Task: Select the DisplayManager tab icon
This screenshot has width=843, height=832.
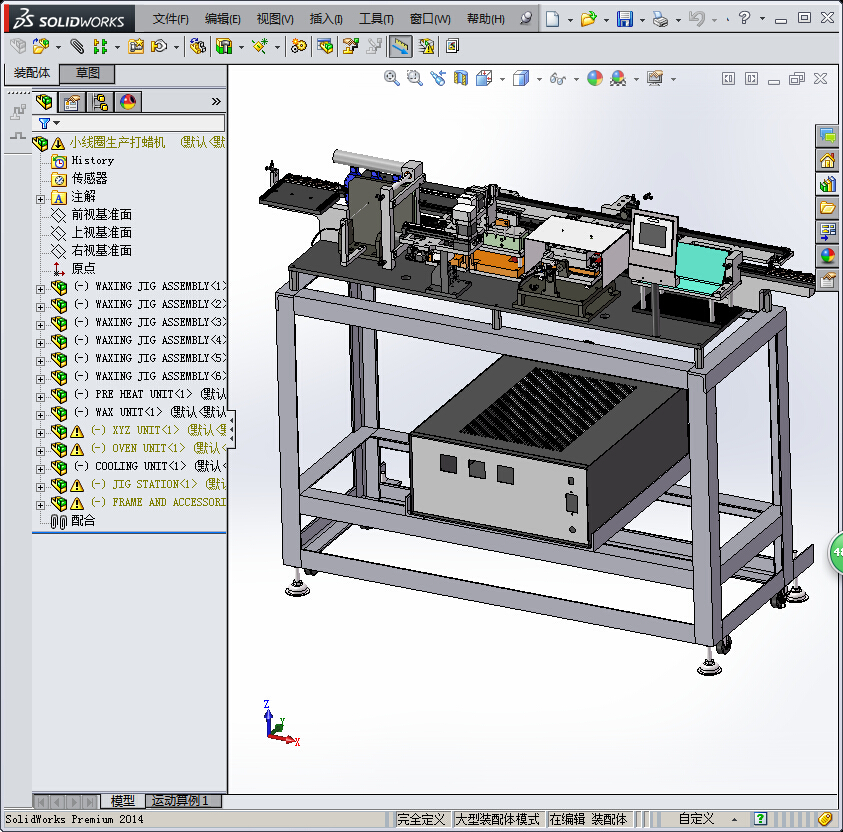Action: click(x=128, y=102)
